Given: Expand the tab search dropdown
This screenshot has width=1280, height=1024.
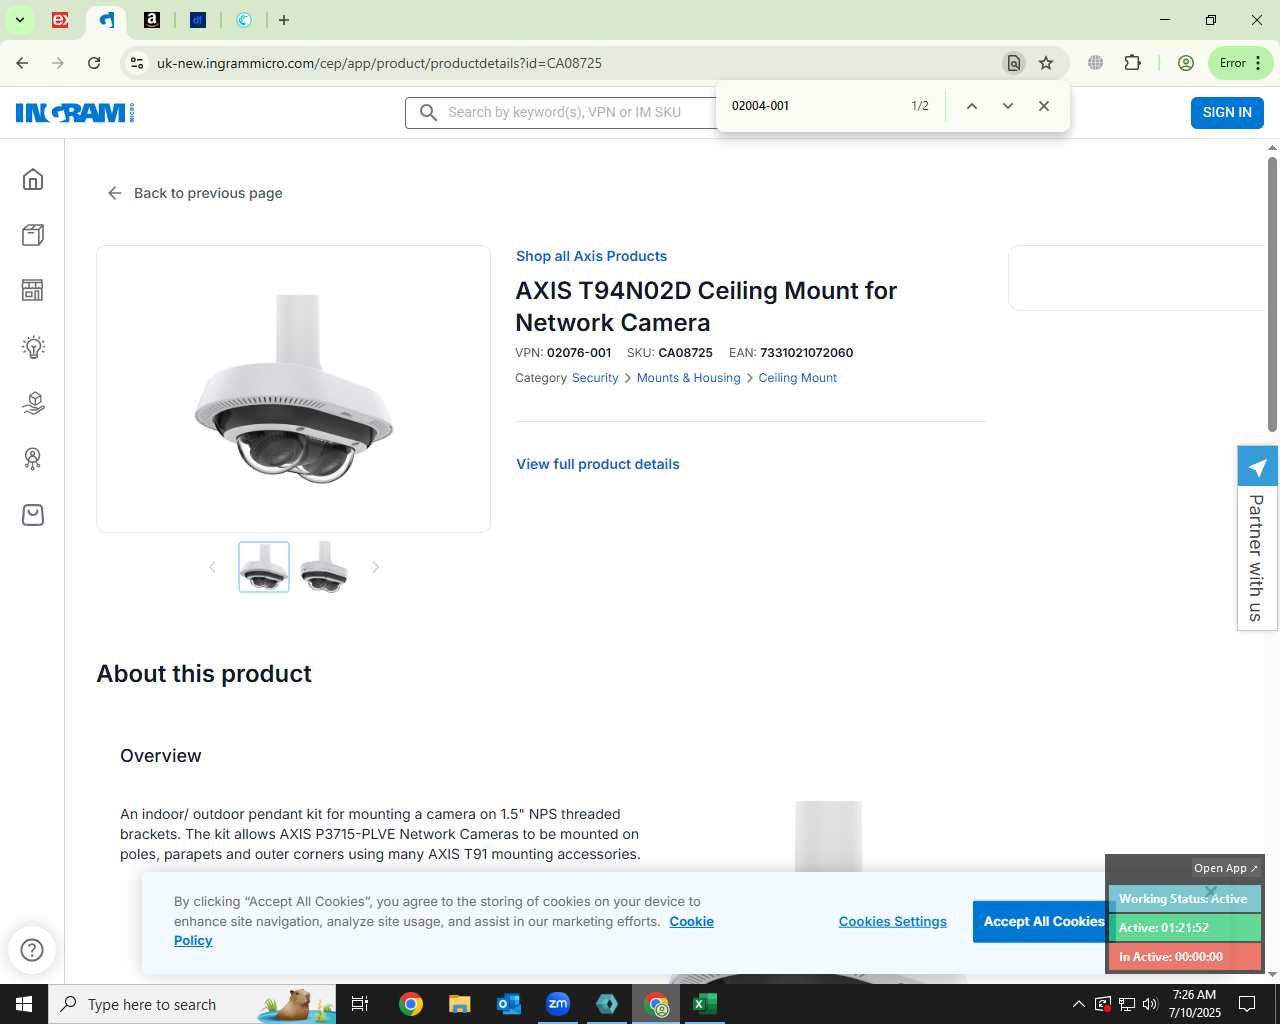Looking at the screenshot, I should 19,20.
